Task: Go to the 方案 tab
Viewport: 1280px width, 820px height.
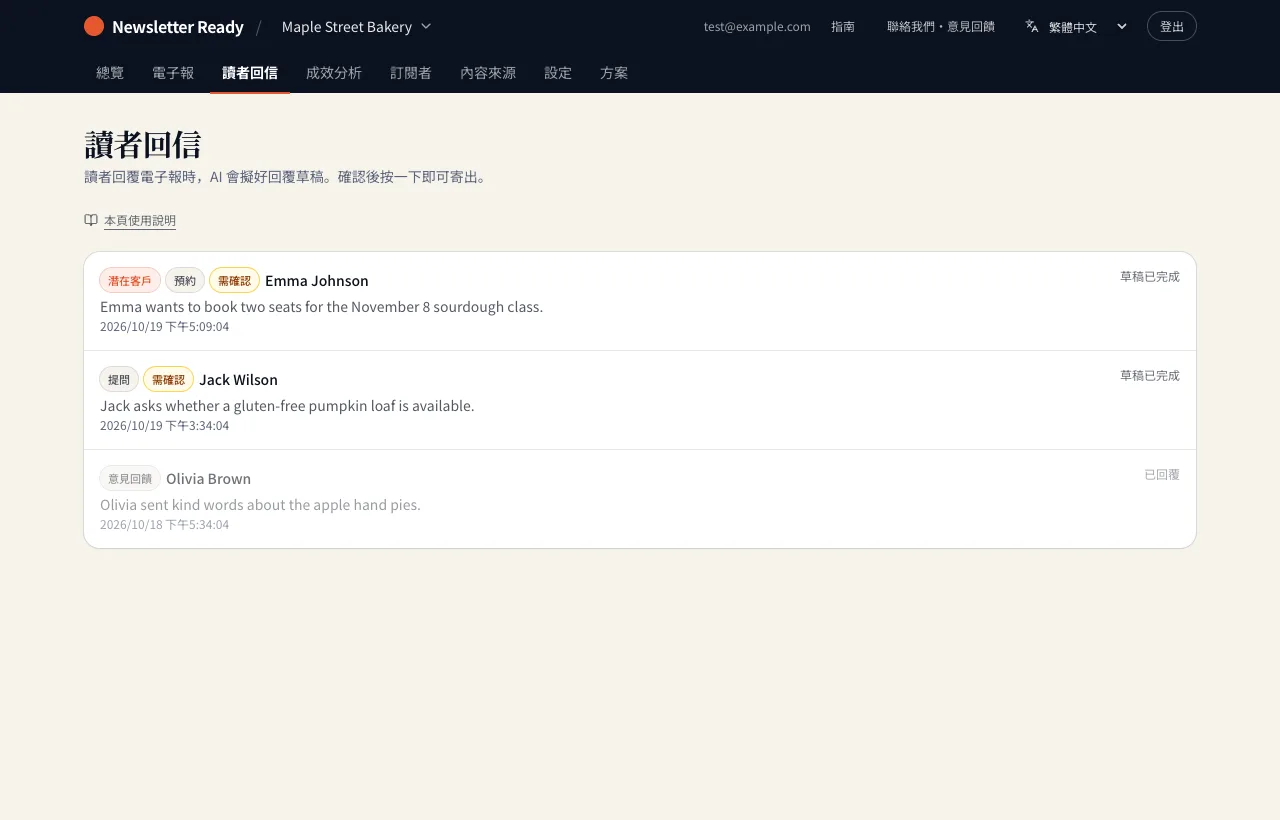Action: (x=614, y=73)
